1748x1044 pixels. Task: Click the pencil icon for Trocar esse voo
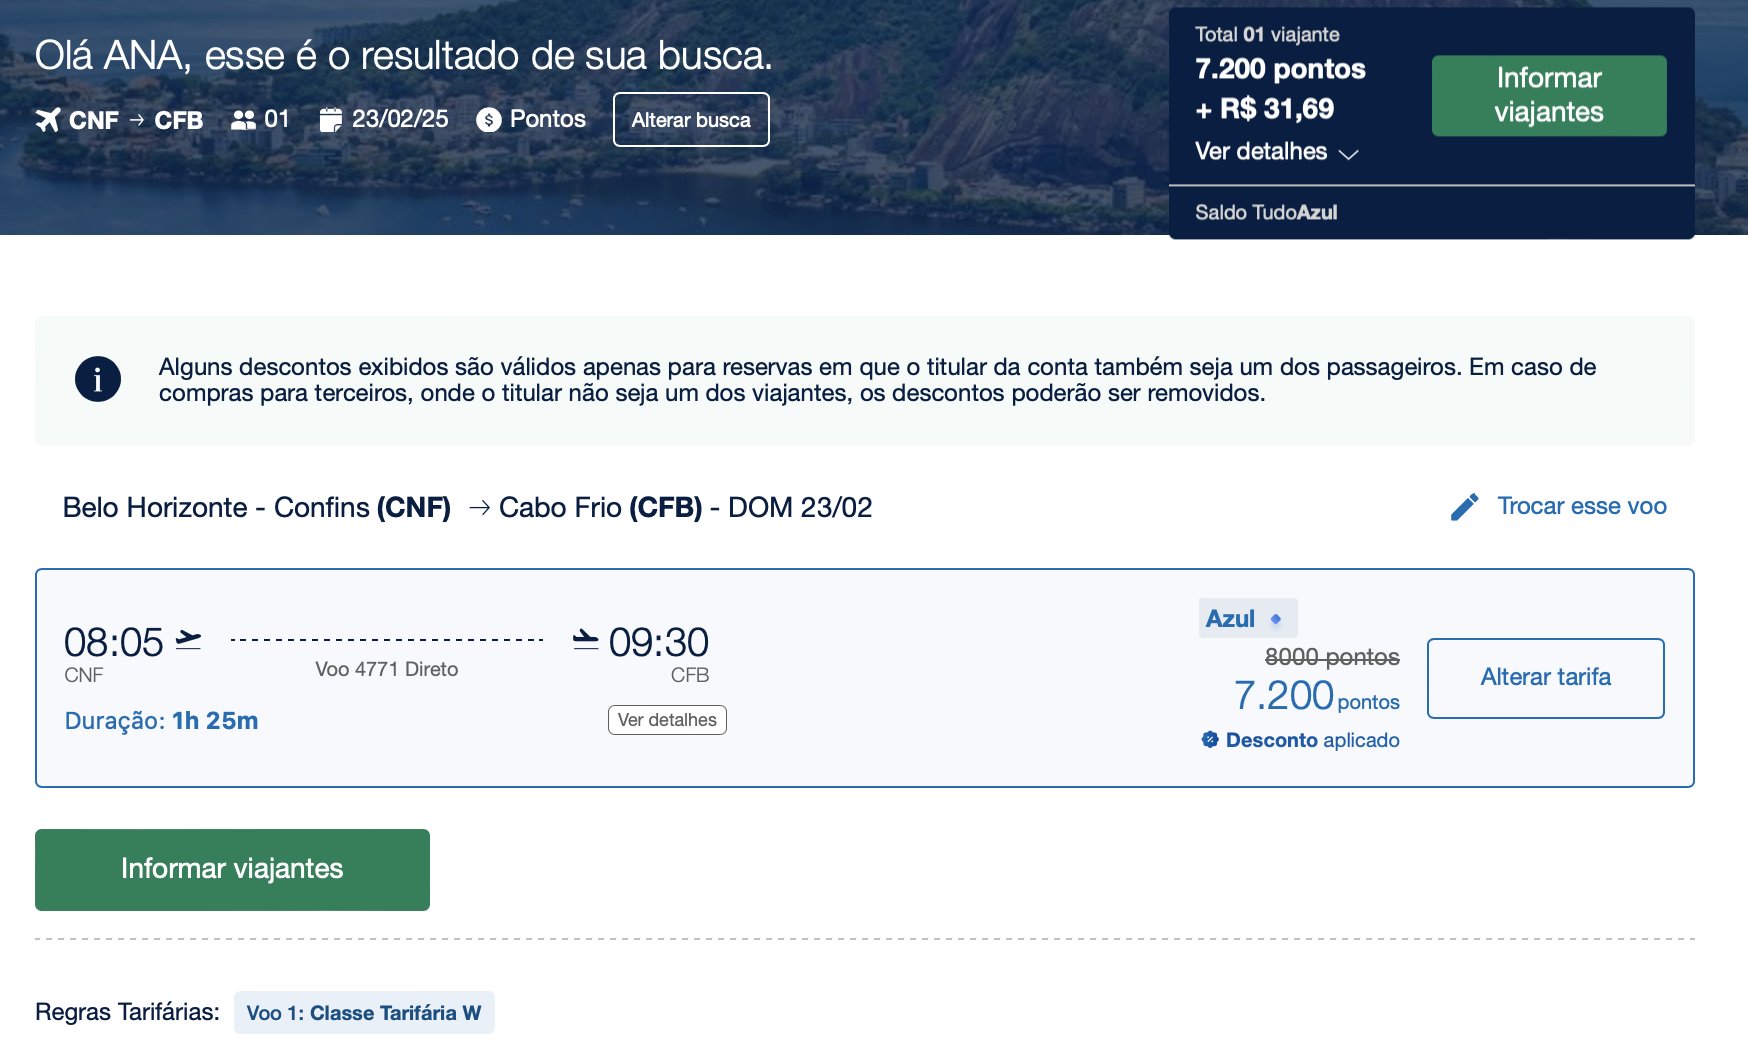click(x=1464, y=507)
